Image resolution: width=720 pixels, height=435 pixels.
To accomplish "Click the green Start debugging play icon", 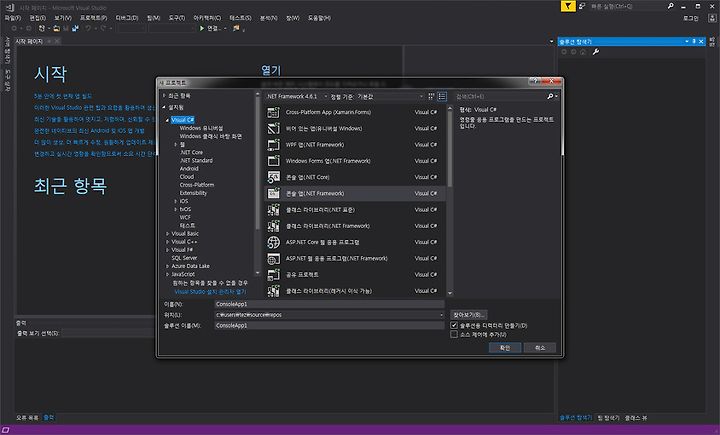I will pos(202,28).
